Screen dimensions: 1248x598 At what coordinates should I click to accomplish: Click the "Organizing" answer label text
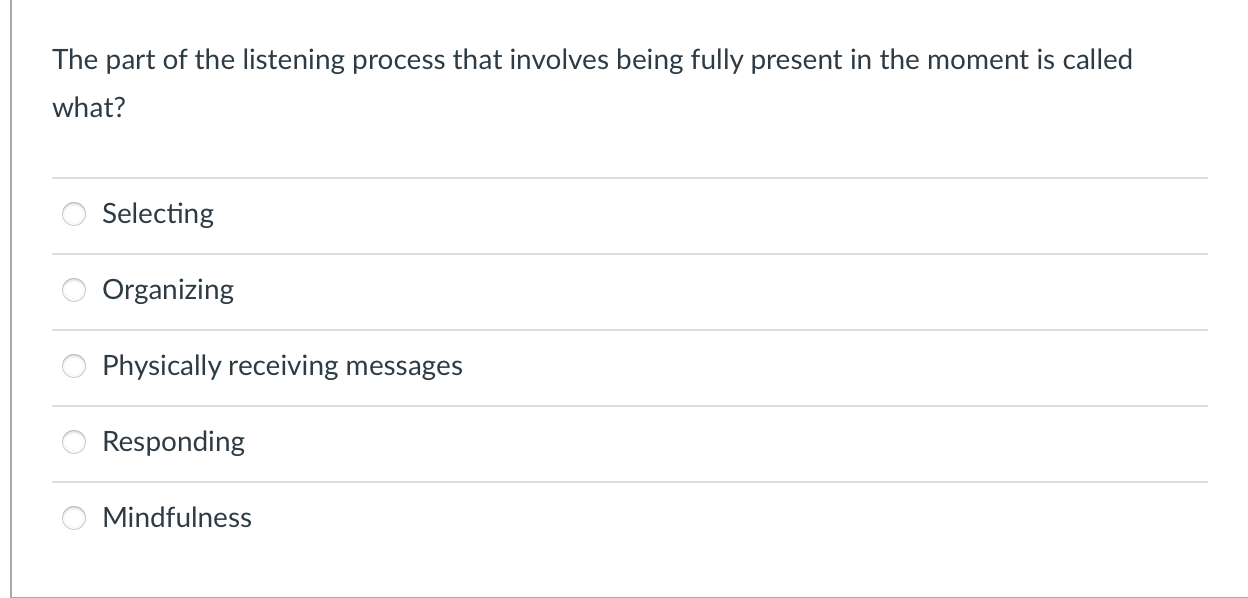(x=168, y=290)
